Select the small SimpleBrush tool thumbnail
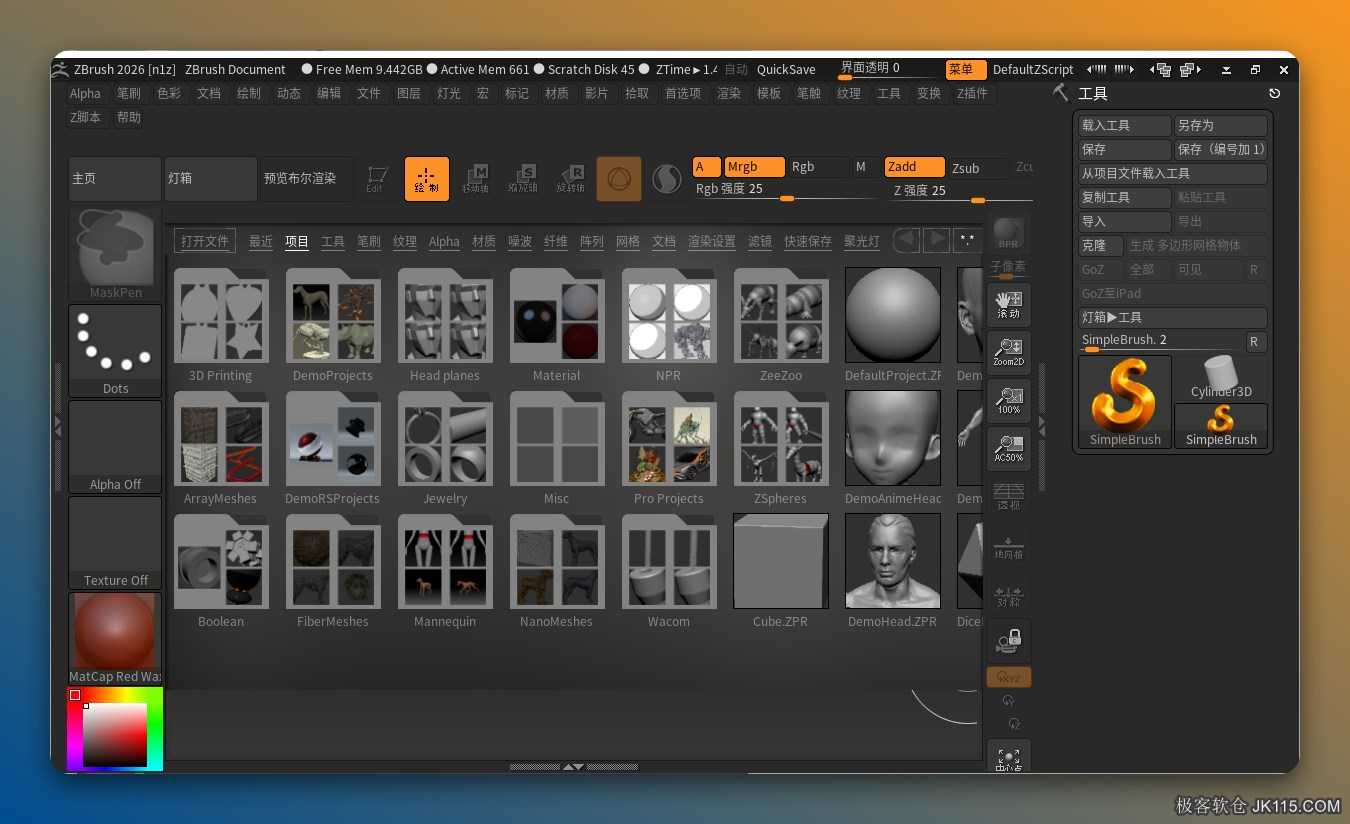This screenshot has height=824, width=1350. click(1221, 426)
